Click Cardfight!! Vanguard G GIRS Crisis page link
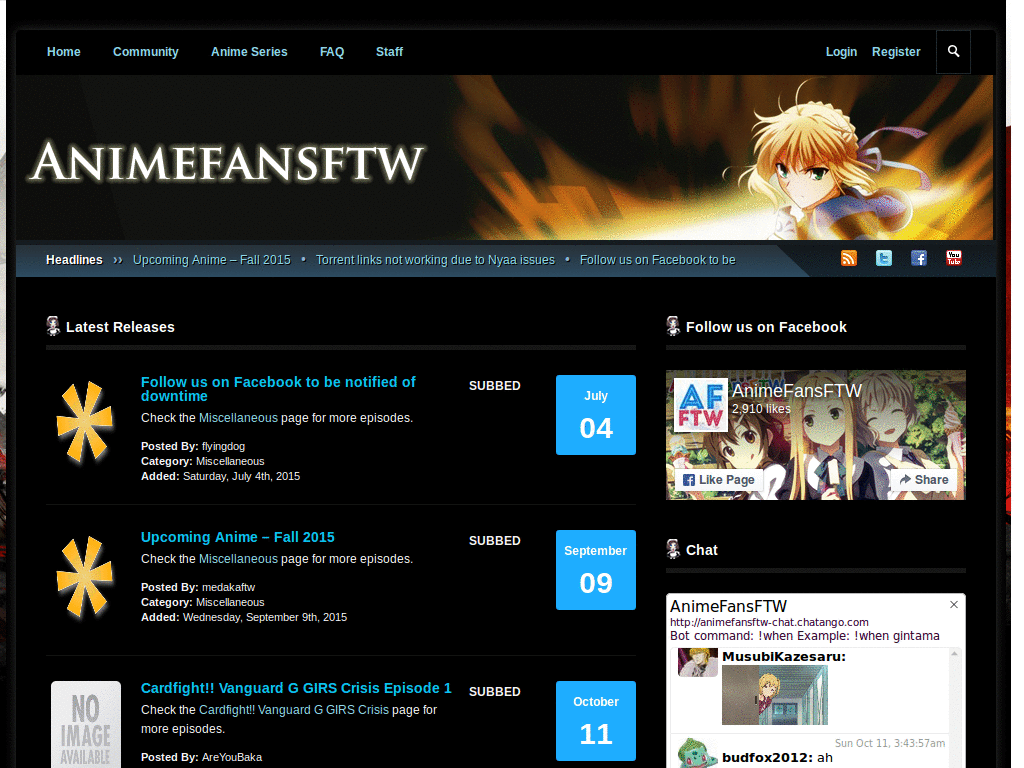 (x=294, y=710)
